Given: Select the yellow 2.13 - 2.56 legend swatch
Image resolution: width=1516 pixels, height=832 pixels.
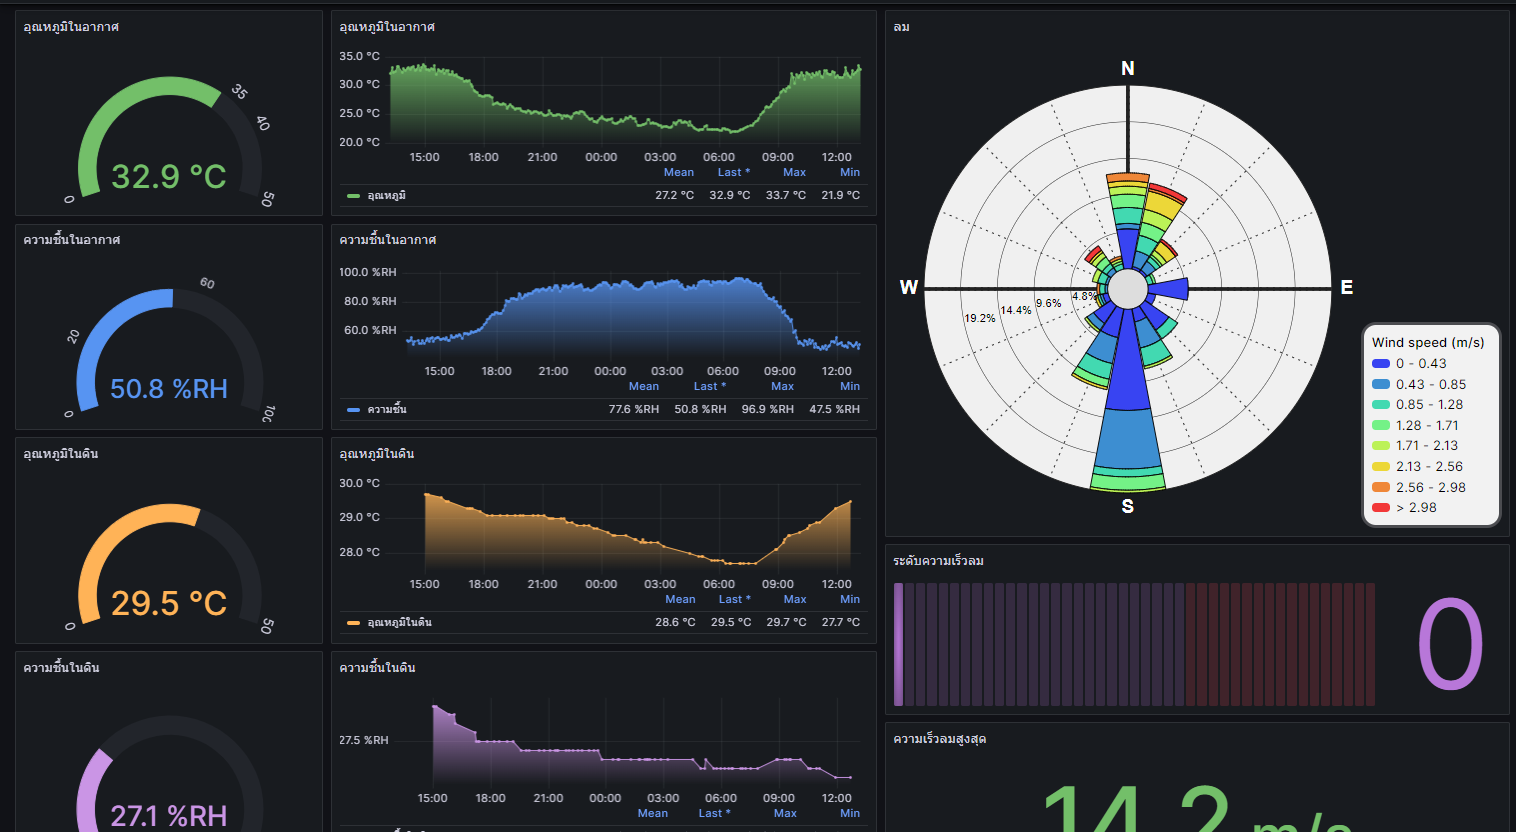Looking at the screenshot, I should tap(1381, 467).
